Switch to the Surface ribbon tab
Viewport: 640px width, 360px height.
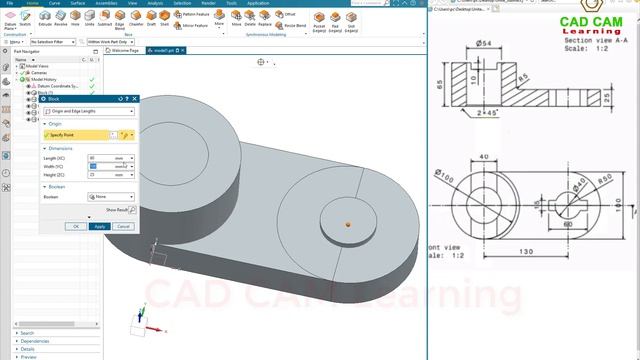tap(78, 3)
